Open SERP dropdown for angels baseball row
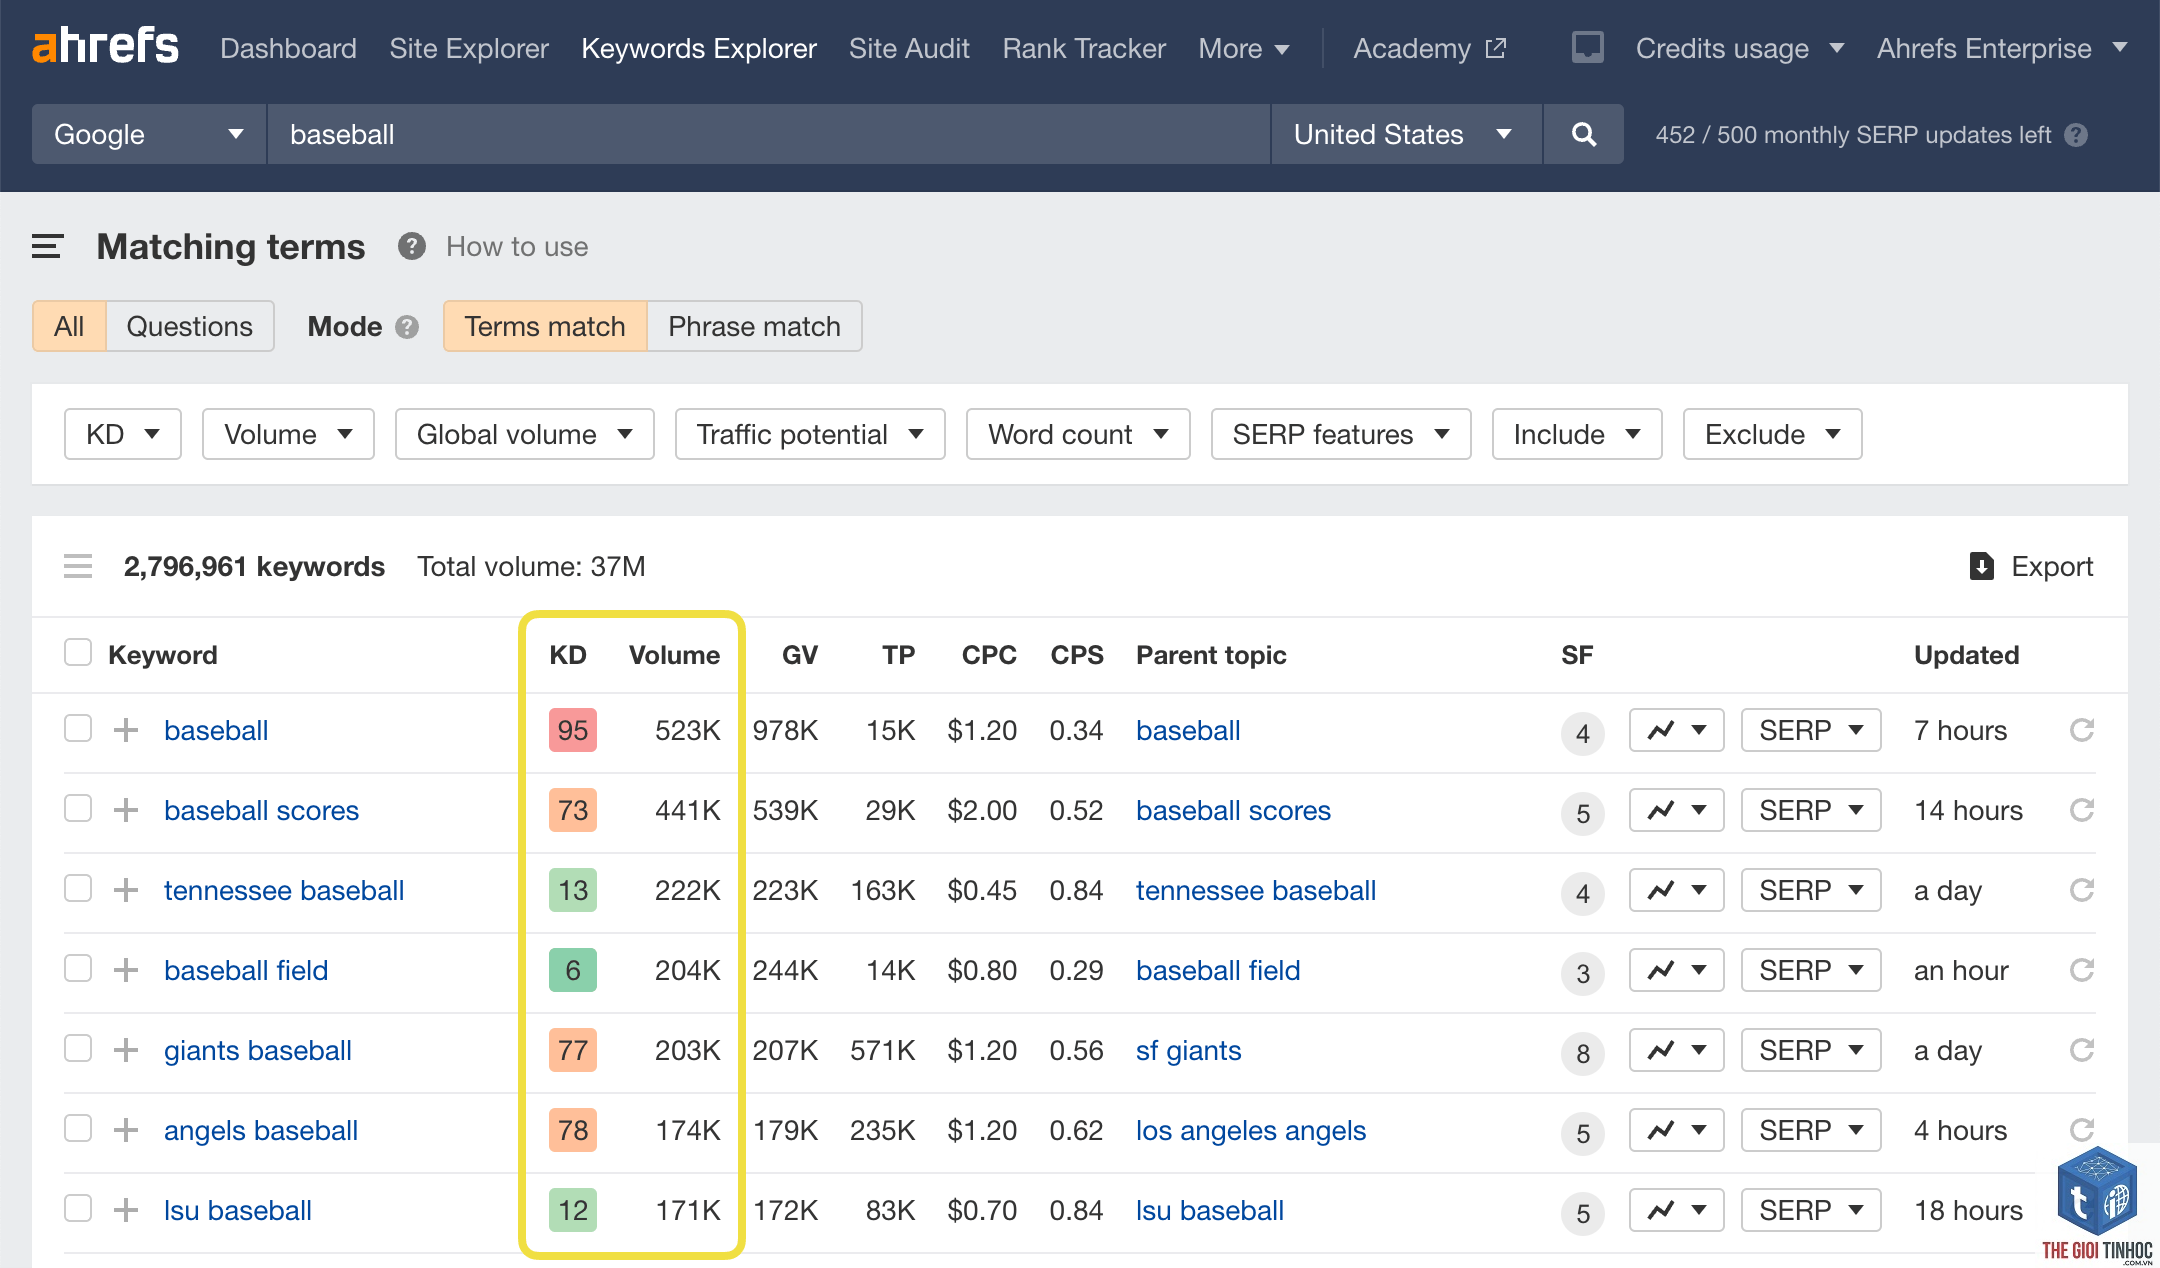 [1811, 1130]
